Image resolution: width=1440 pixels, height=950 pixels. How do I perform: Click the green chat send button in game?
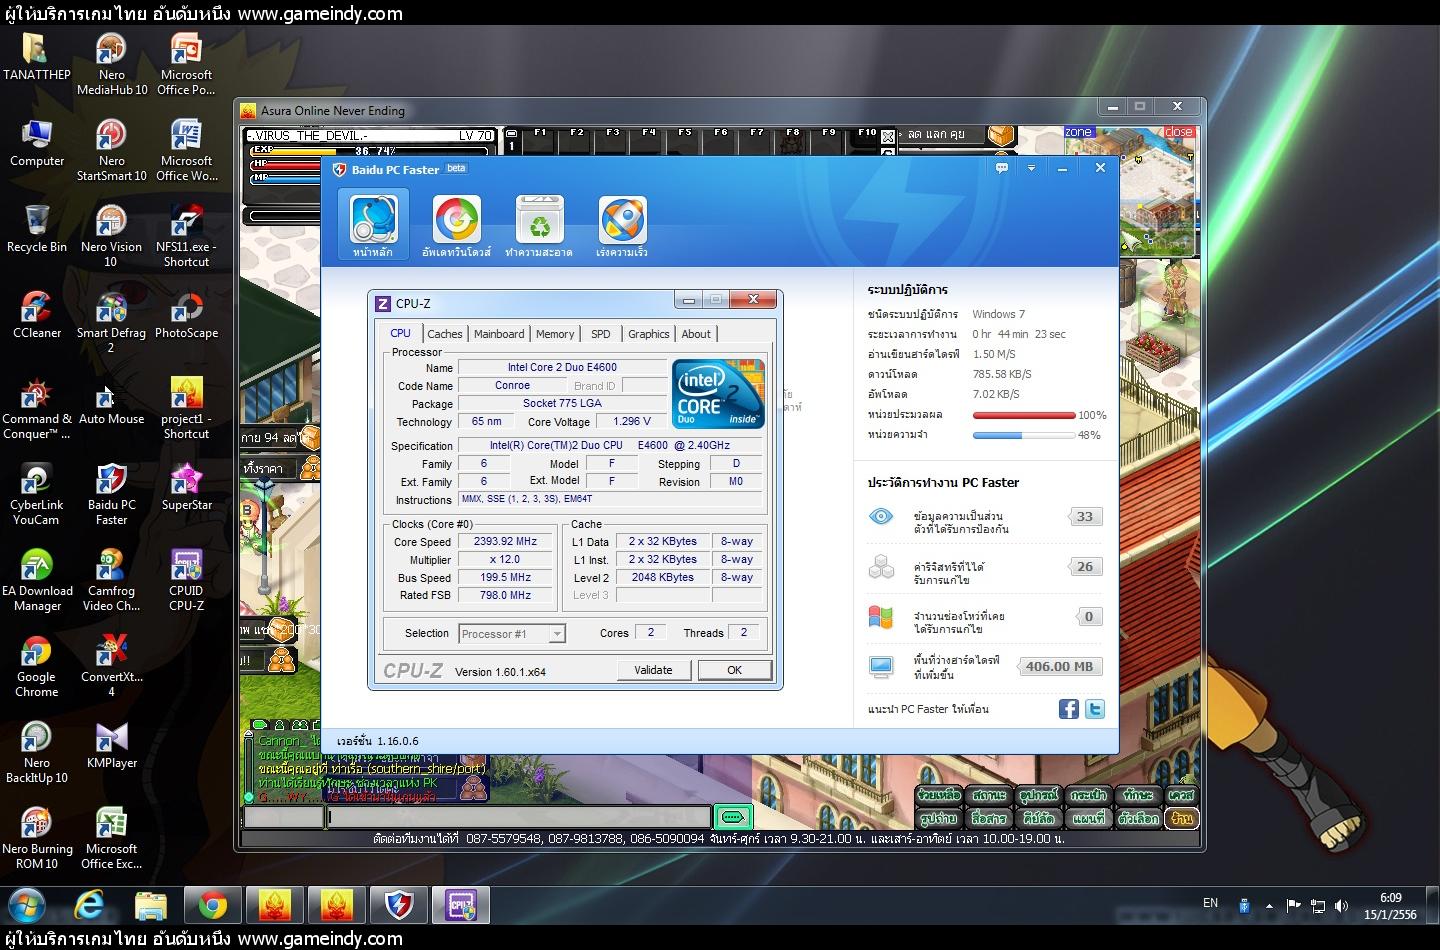[x=733, y=817]
